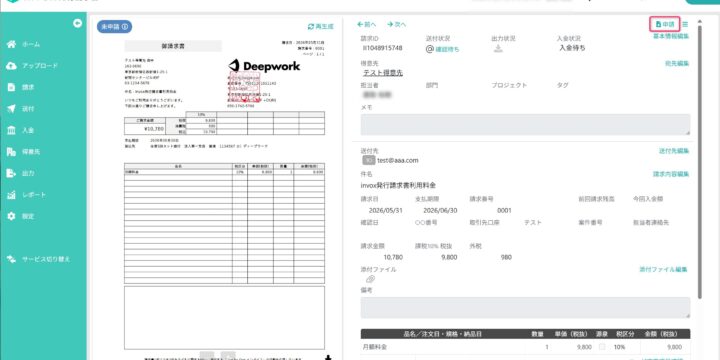Click the 請求金額 value 10,780
This screenshot has width=720, height=360.
pos(393,257)
